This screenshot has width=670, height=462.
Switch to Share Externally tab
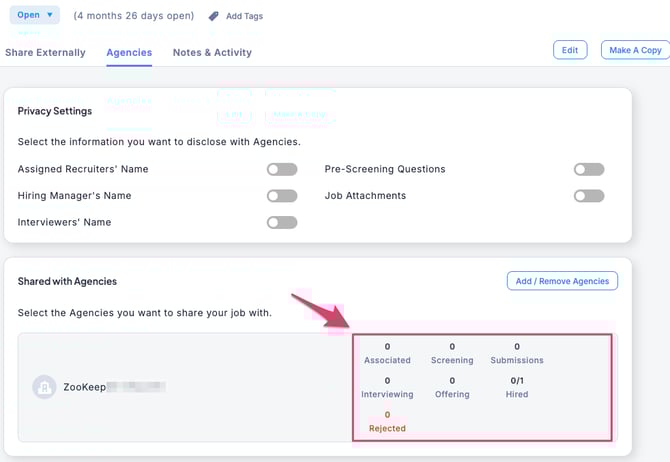click(45, 52)
